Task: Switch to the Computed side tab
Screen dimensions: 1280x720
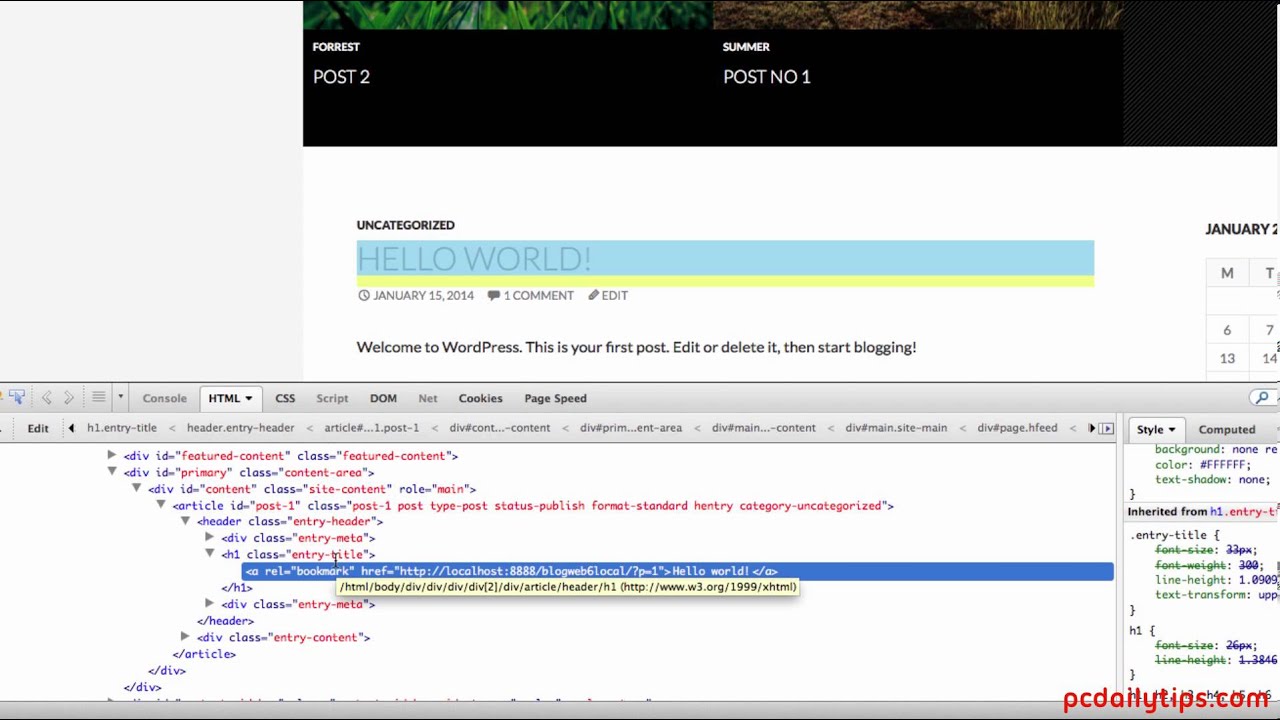Action: [x=1226, y=430]
